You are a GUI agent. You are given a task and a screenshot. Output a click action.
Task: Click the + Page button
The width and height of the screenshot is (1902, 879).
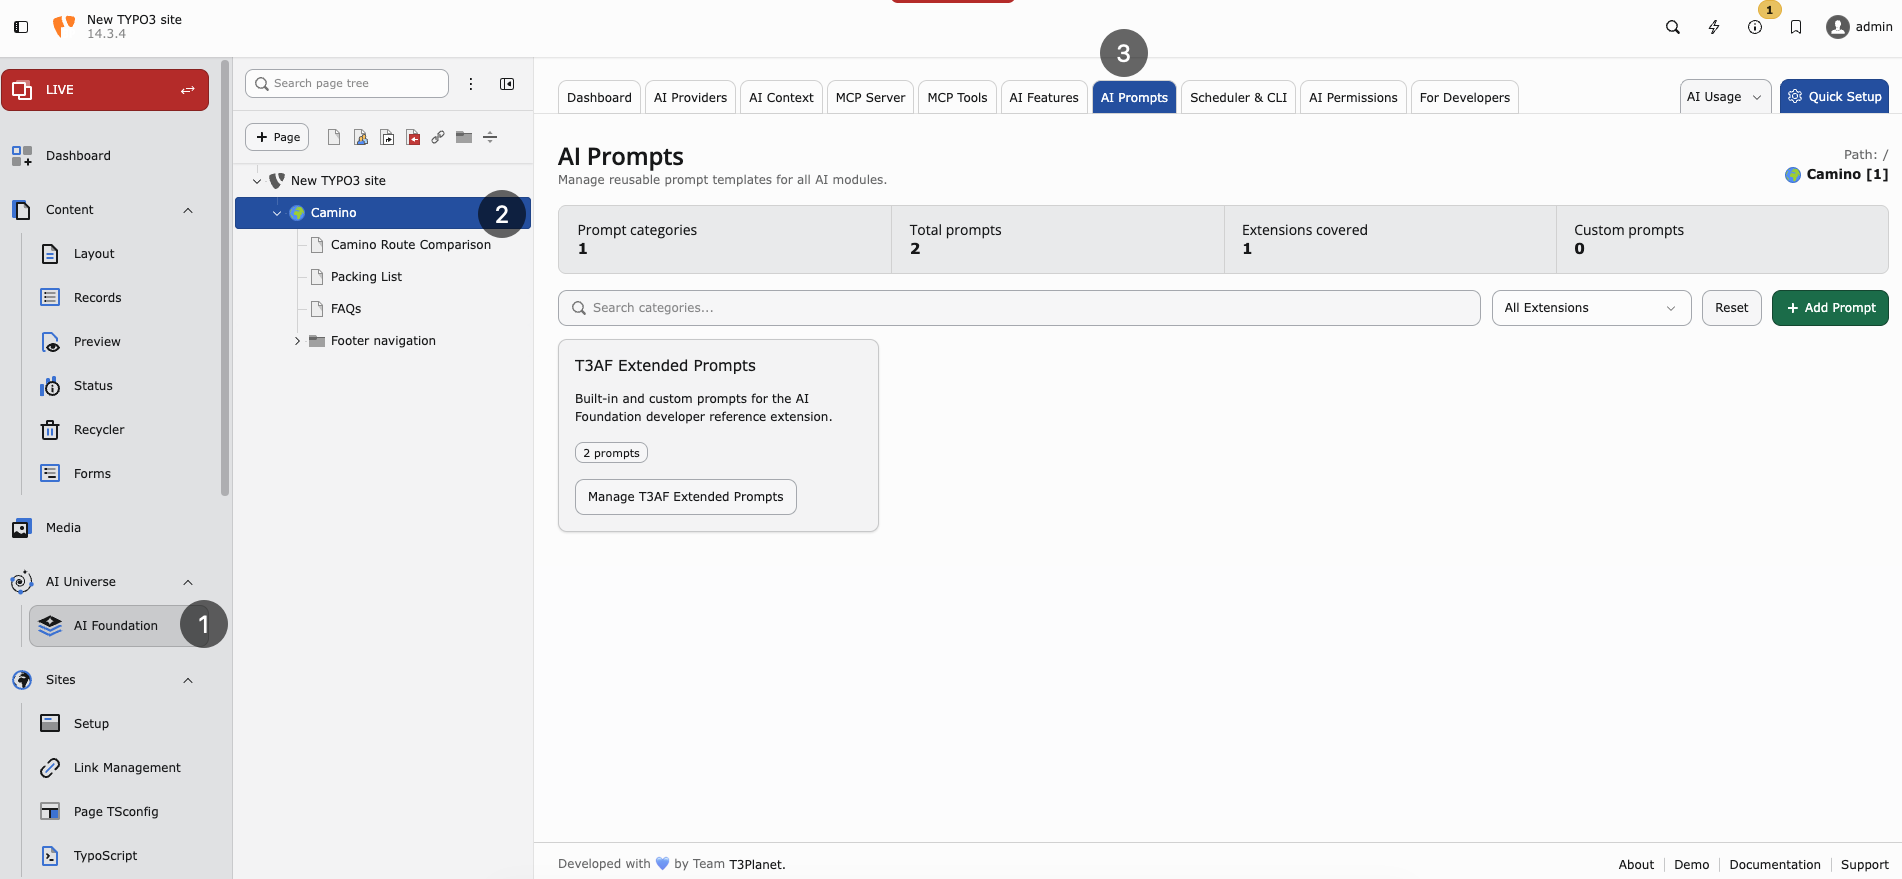277,137
